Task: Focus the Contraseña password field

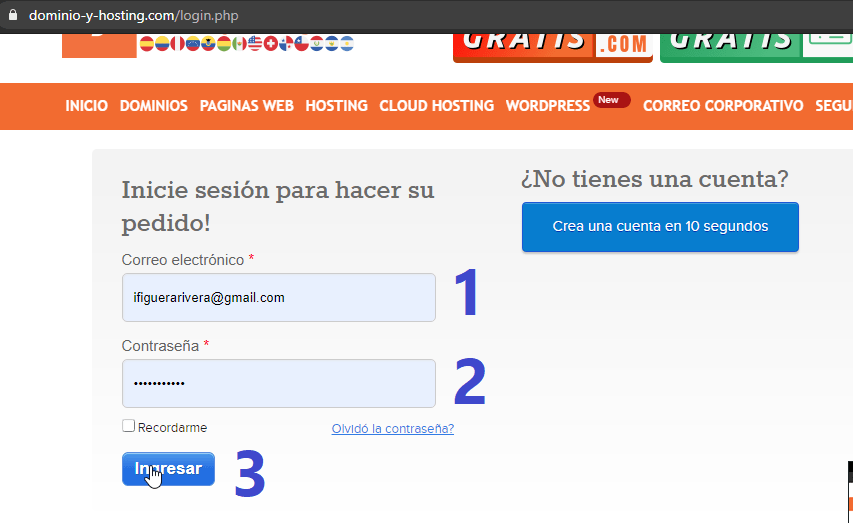Action: point(279,383)
